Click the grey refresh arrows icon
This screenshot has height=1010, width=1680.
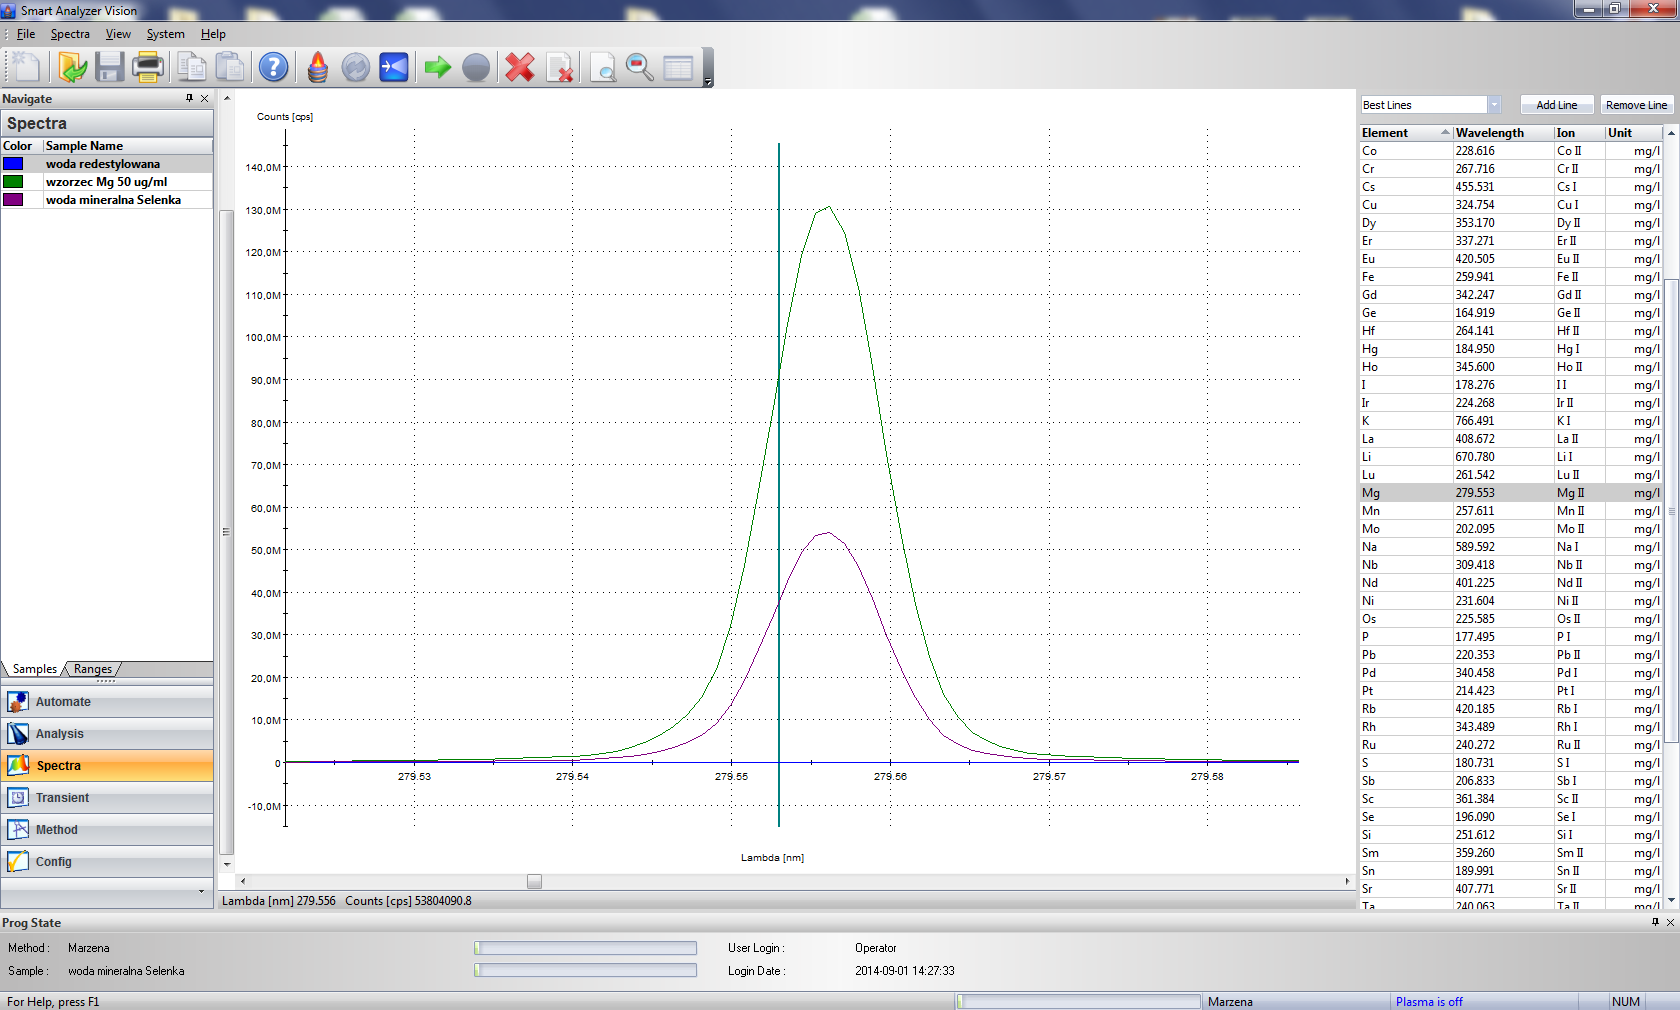click(355, 67)
